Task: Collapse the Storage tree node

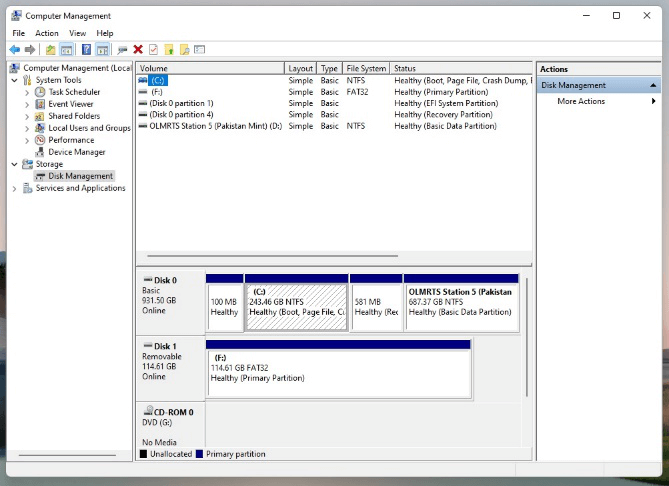Action: tap(15, 164)
